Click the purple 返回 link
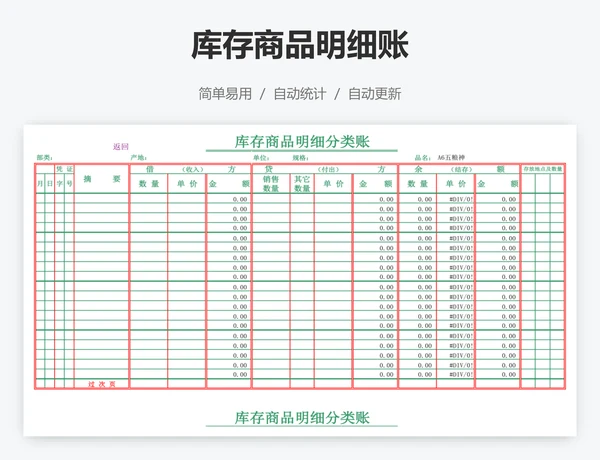Viewport: 600px width, 460px height. coord(121,147)
